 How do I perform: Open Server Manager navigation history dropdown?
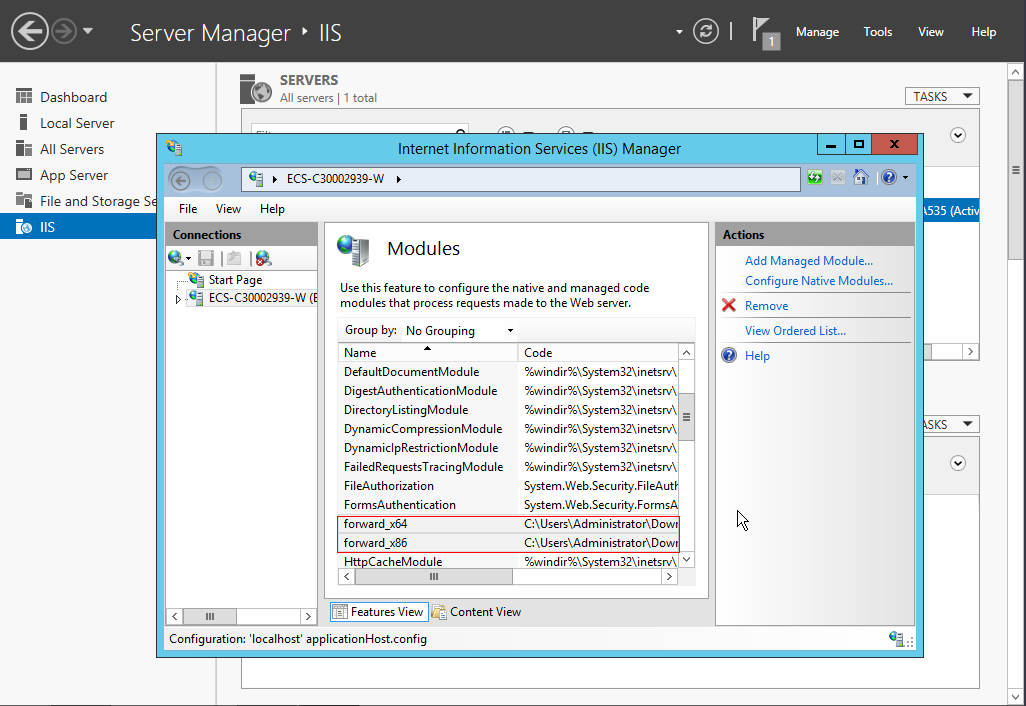88,31
